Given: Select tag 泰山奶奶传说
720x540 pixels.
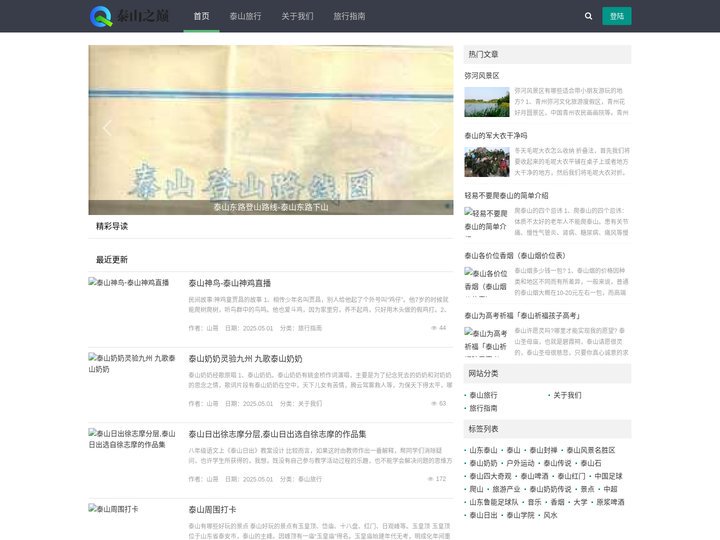Looking at the screenshot, I should coord(550,489).
